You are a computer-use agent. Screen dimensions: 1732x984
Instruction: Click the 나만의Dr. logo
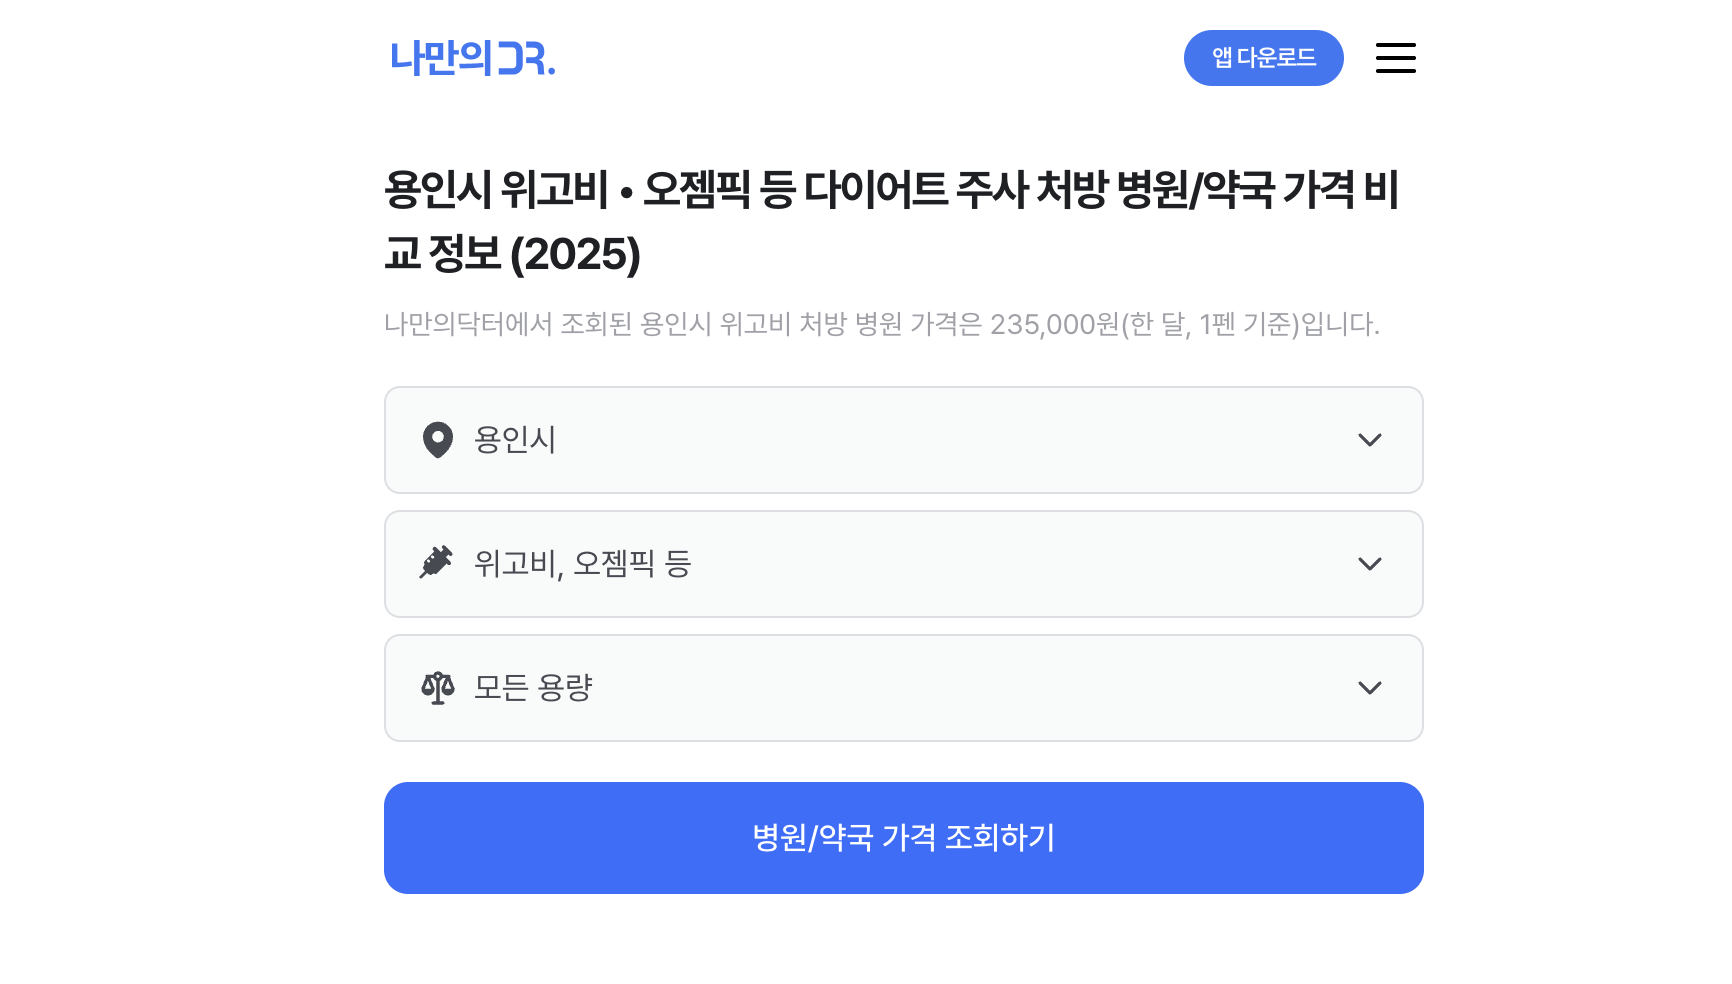point(472,58)
